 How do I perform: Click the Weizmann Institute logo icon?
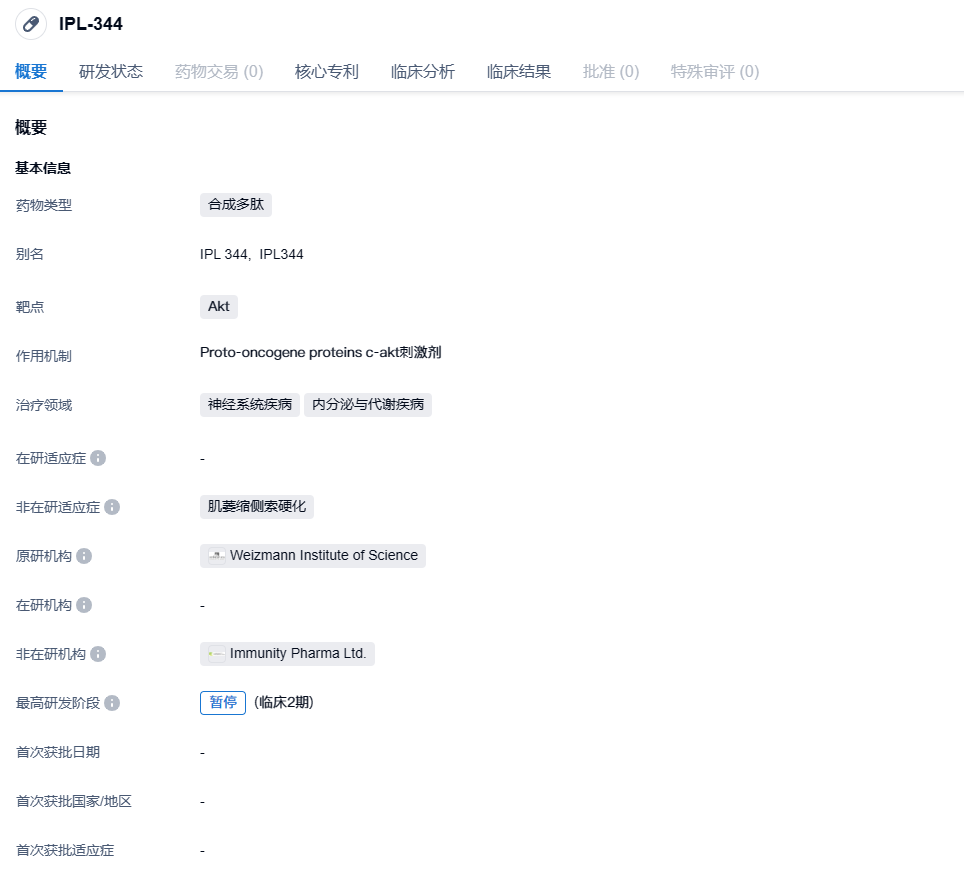coord(217,556)
